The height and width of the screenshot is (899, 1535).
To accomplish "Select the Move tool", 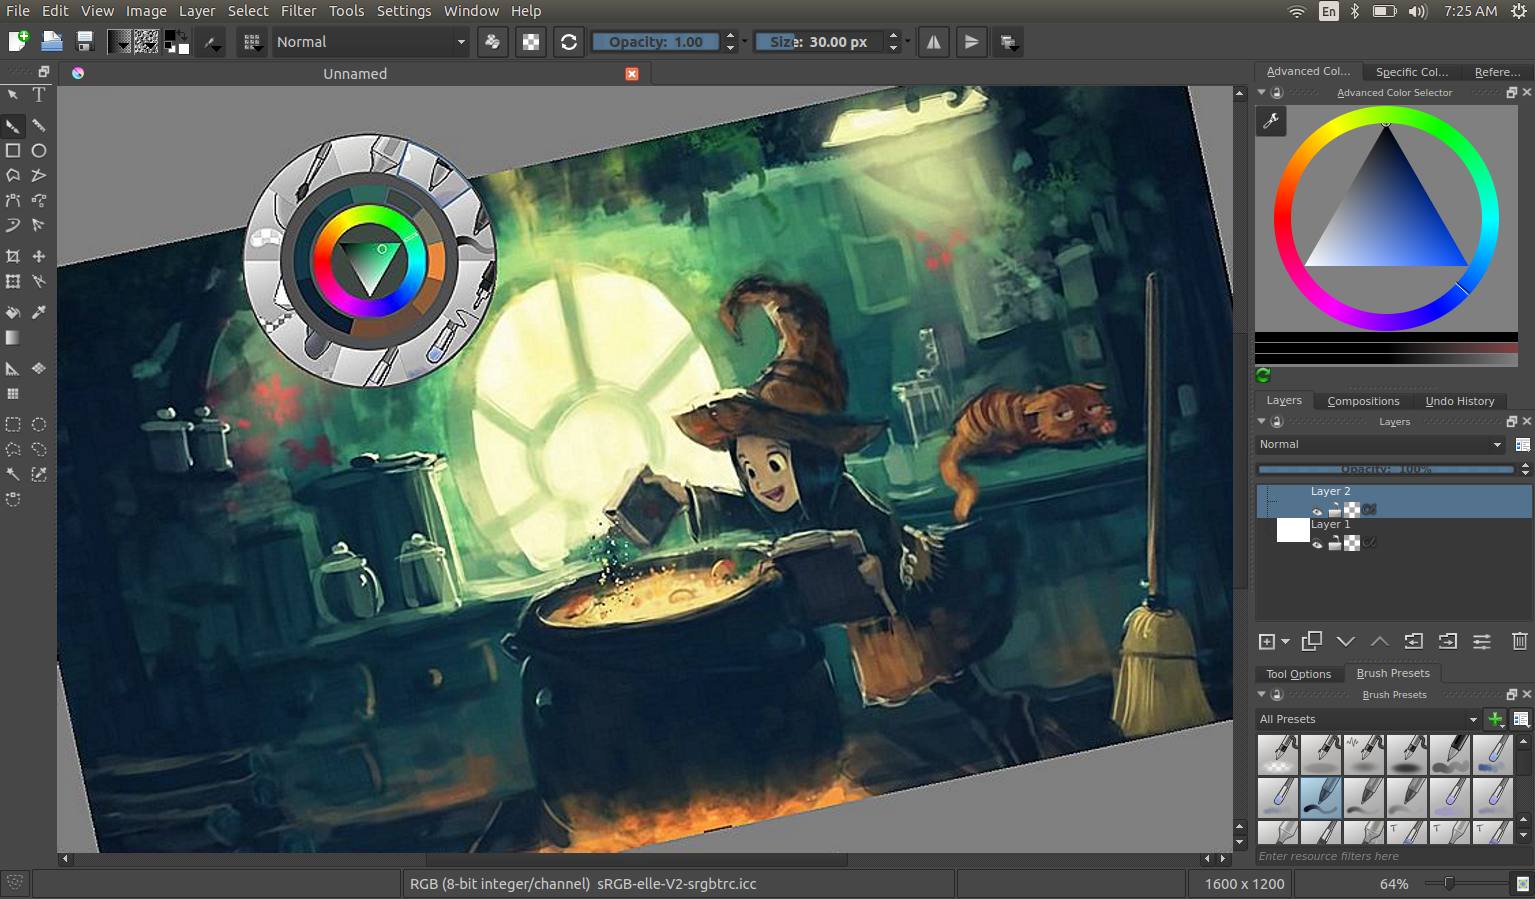I will pos(39,256).
